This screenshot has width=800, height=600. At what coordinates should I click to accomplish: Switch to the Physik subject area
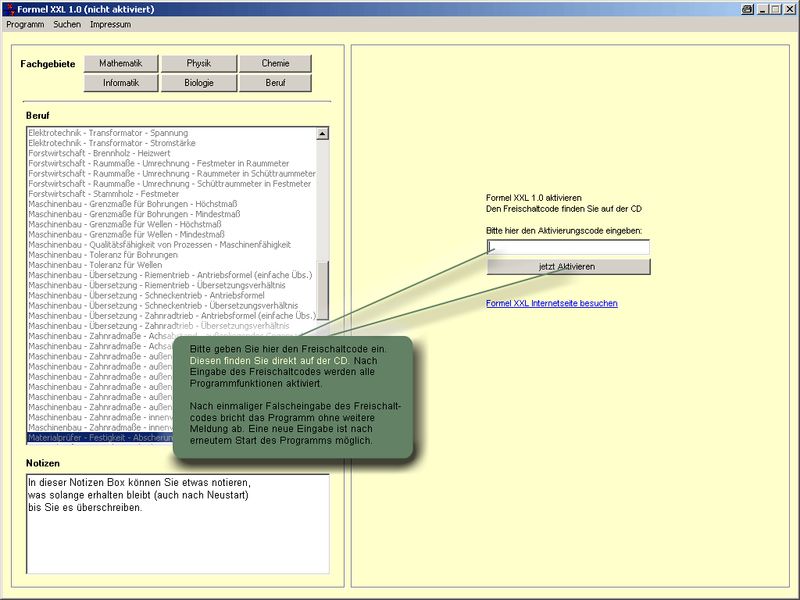[198, 63]
